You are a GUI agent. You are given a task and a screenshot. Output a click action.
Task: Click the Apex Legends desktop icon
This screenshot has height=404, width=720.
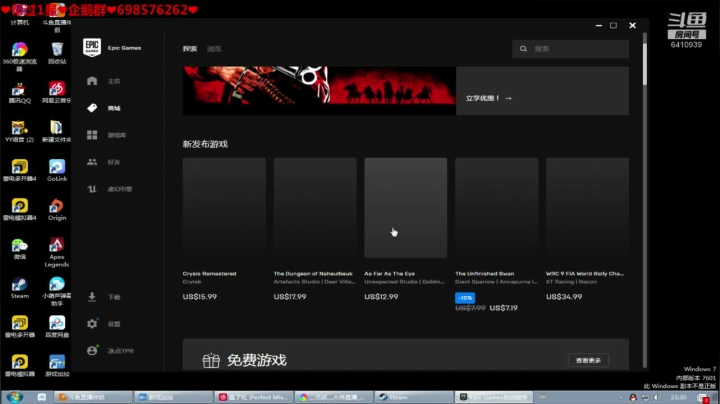point(57,245)
